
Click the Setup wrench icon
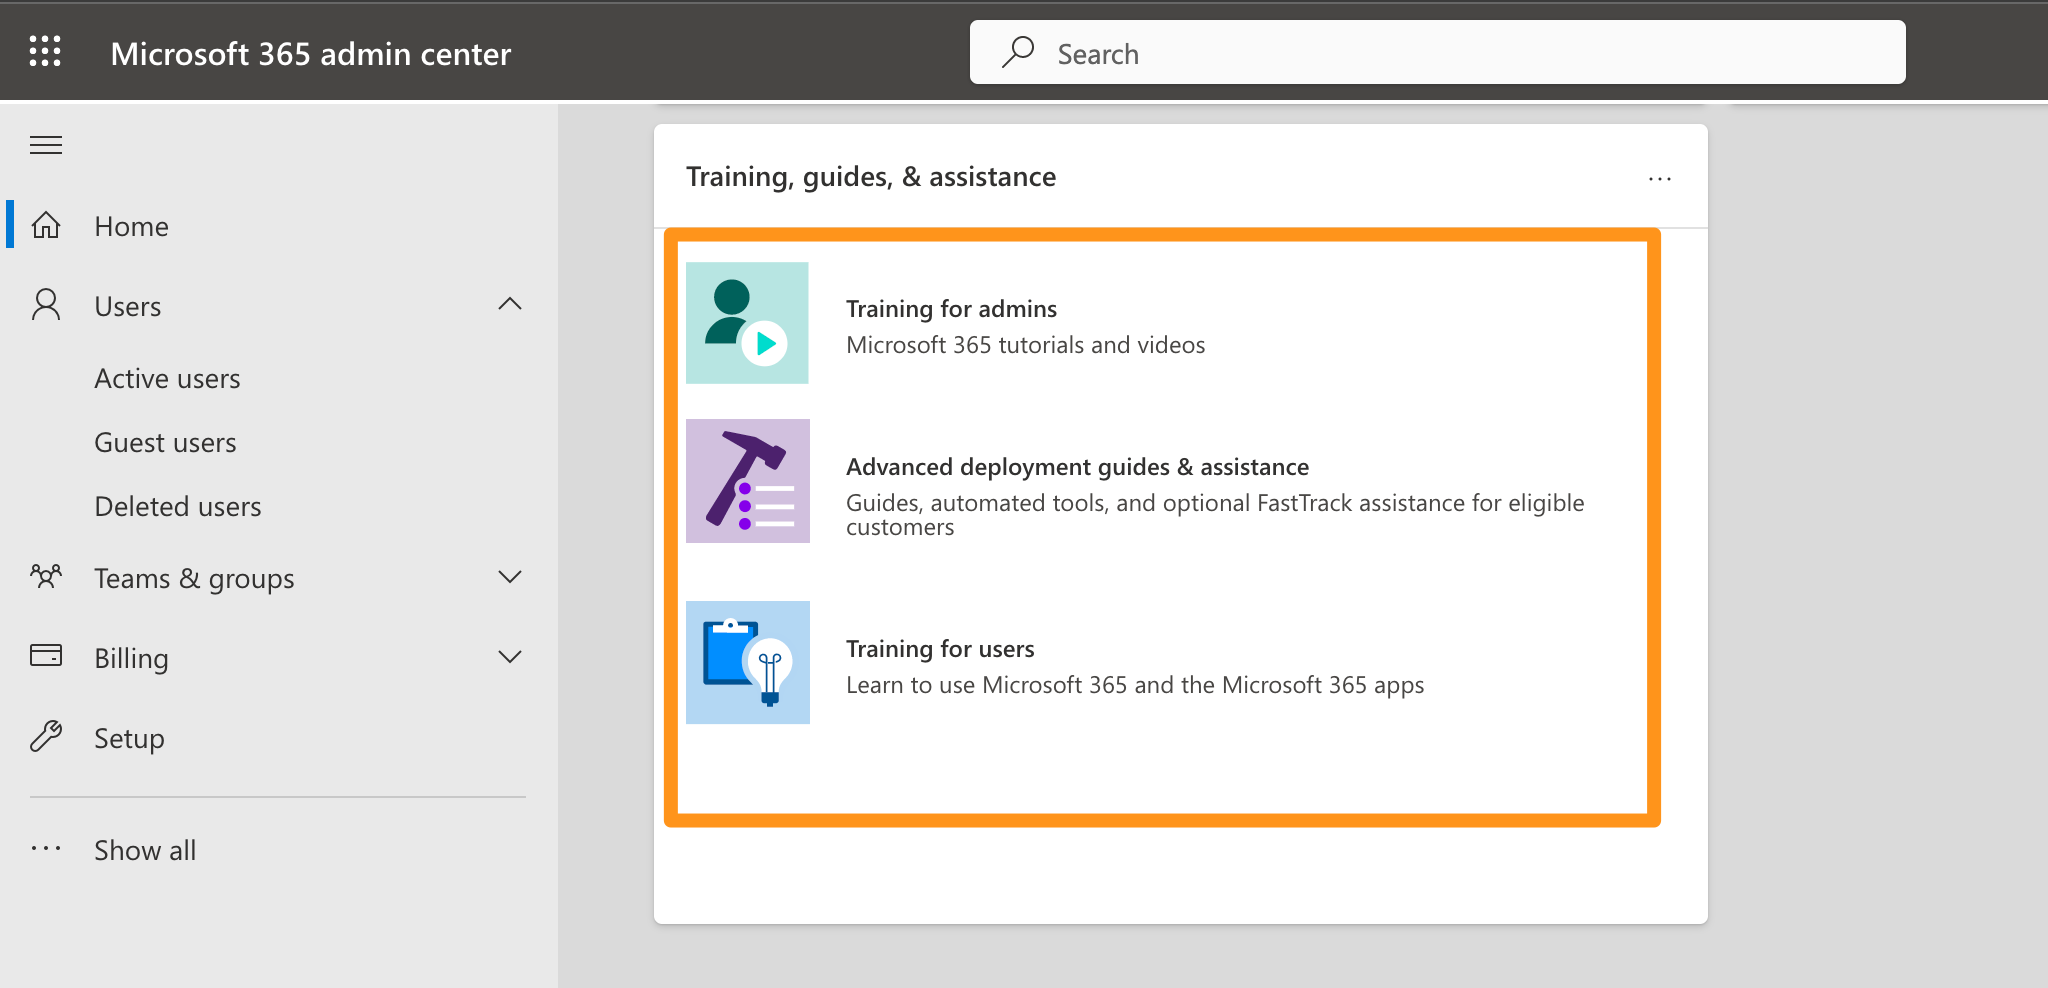(46, 736)
